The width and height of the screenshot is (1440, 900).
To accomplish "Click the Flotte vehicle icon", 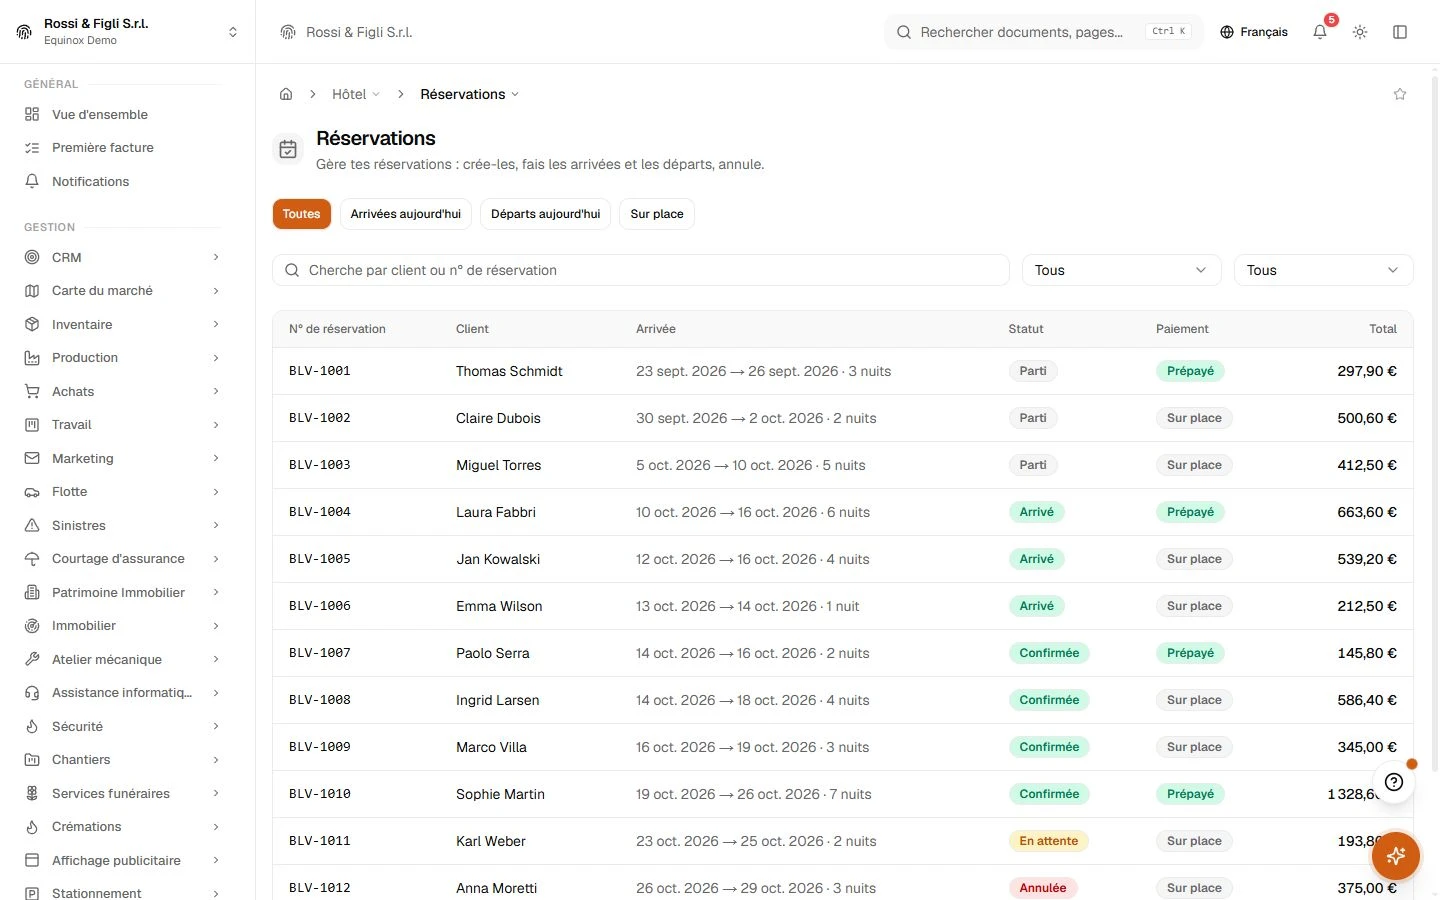I will pos(32,492).
